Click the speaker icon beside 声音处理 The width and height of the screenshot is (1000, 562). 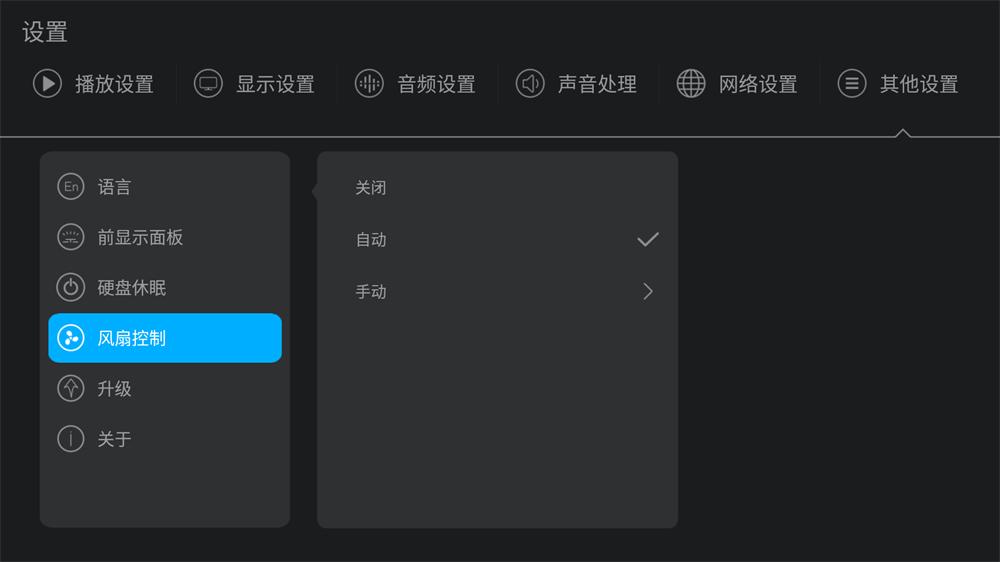tap(529, 84)
